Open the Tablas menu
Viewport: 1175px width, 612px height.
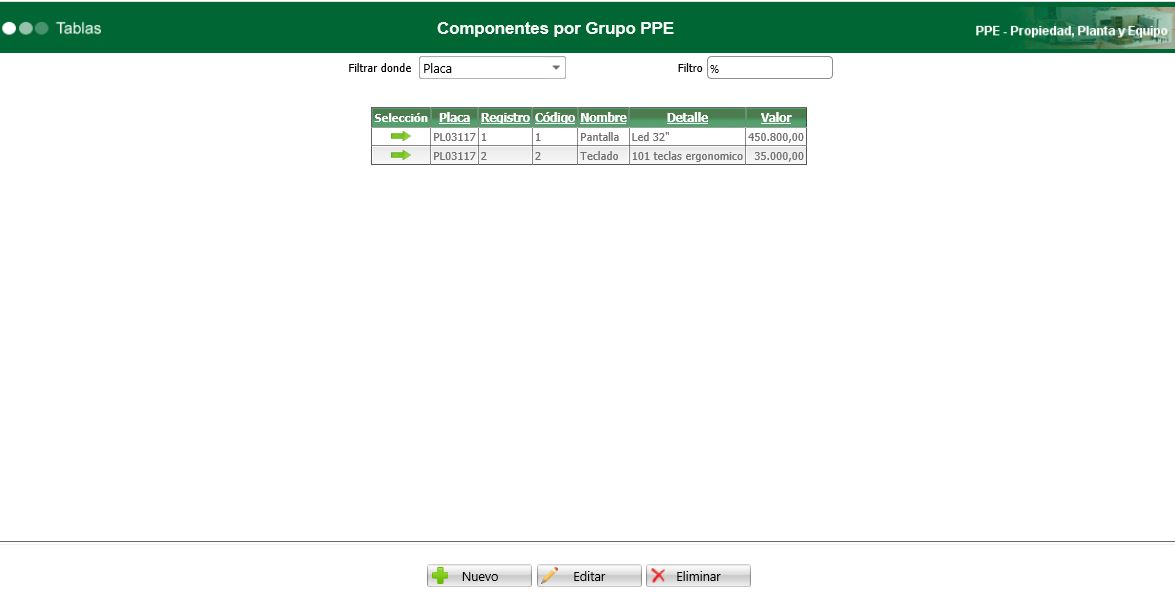78,28
